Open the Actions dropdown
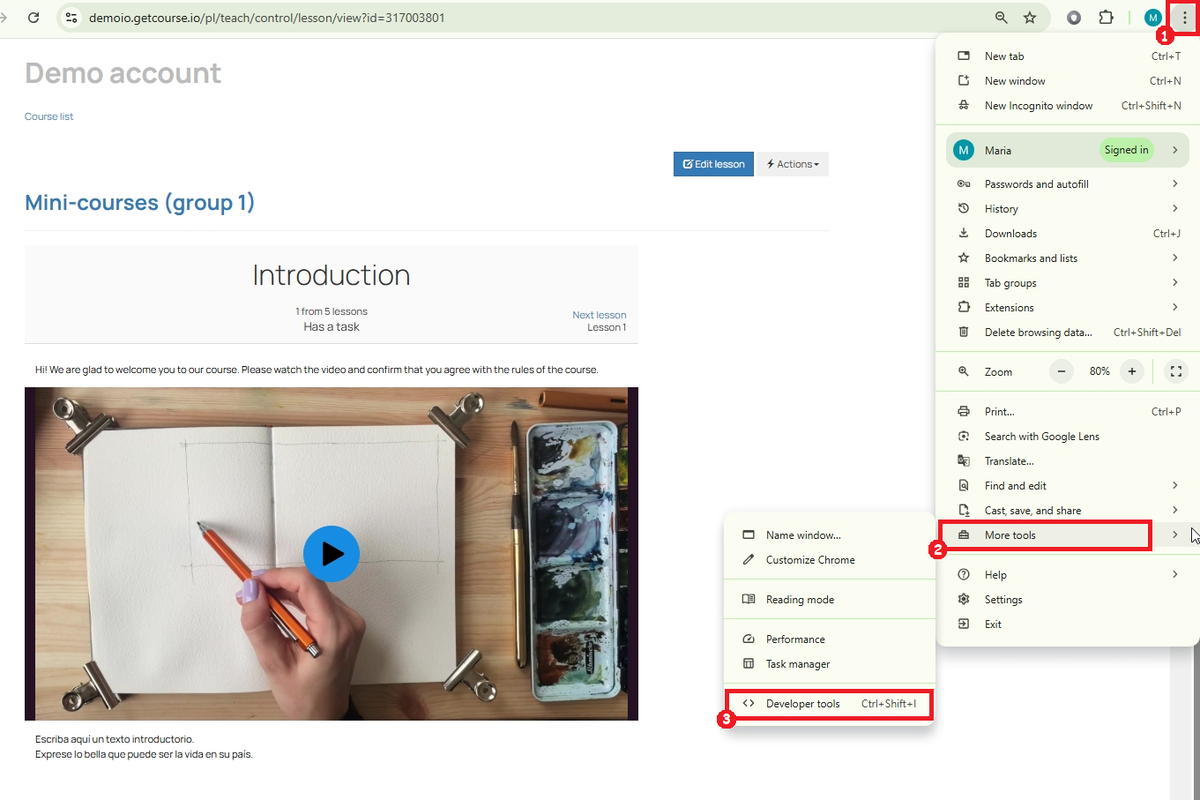 tap(792, 164)
